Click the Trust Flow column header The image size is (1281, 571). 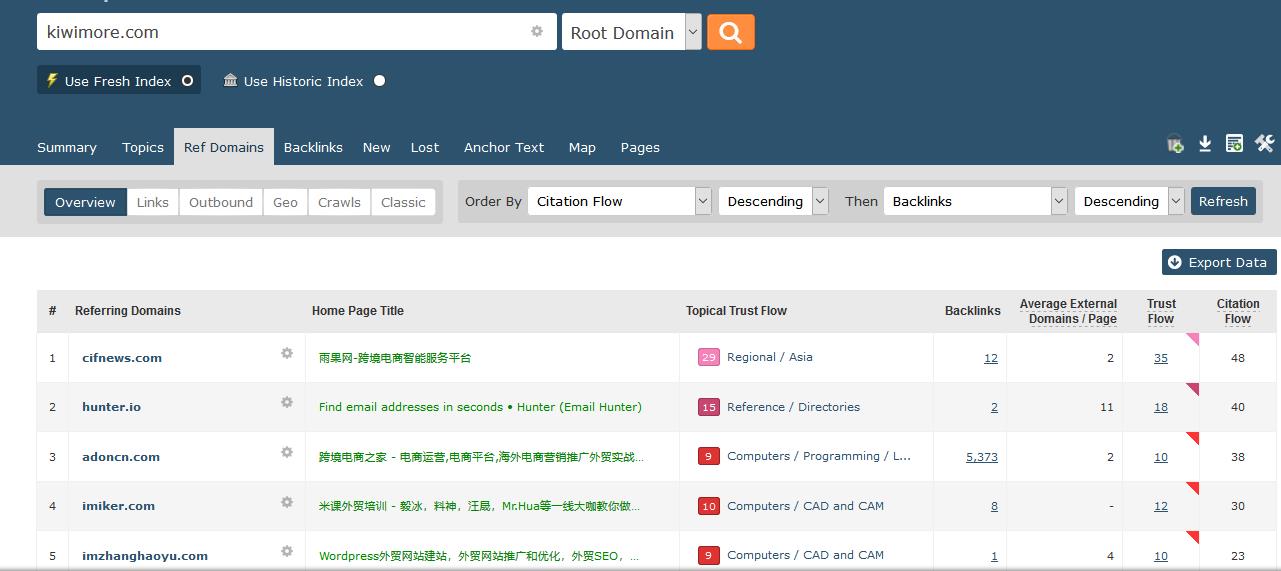[1161, 311]
